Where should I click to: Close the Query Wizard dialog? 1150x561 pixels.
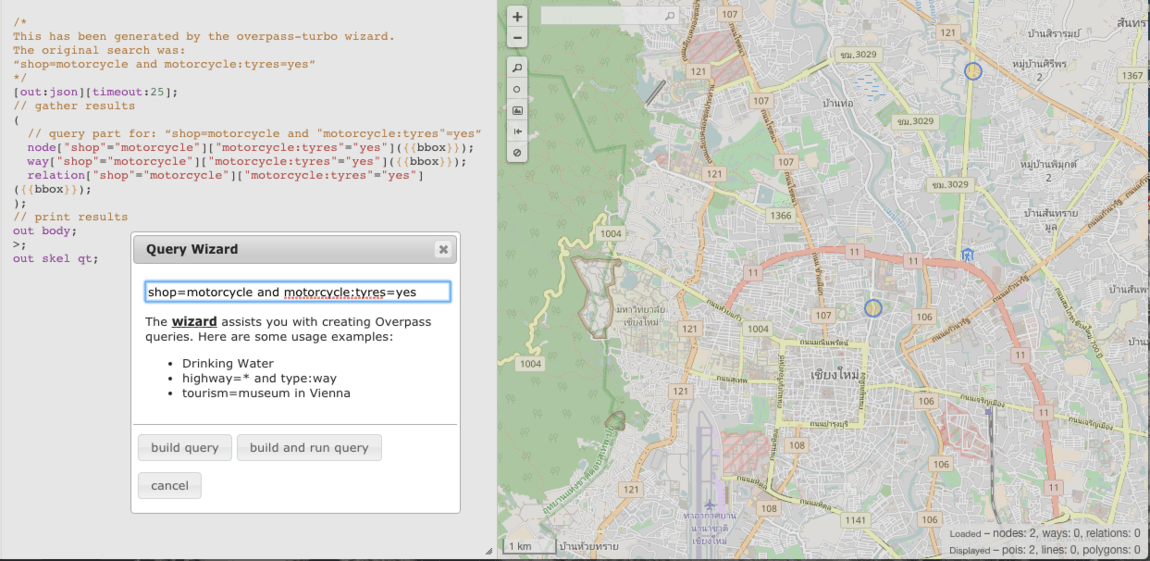(x=443, y=249)
